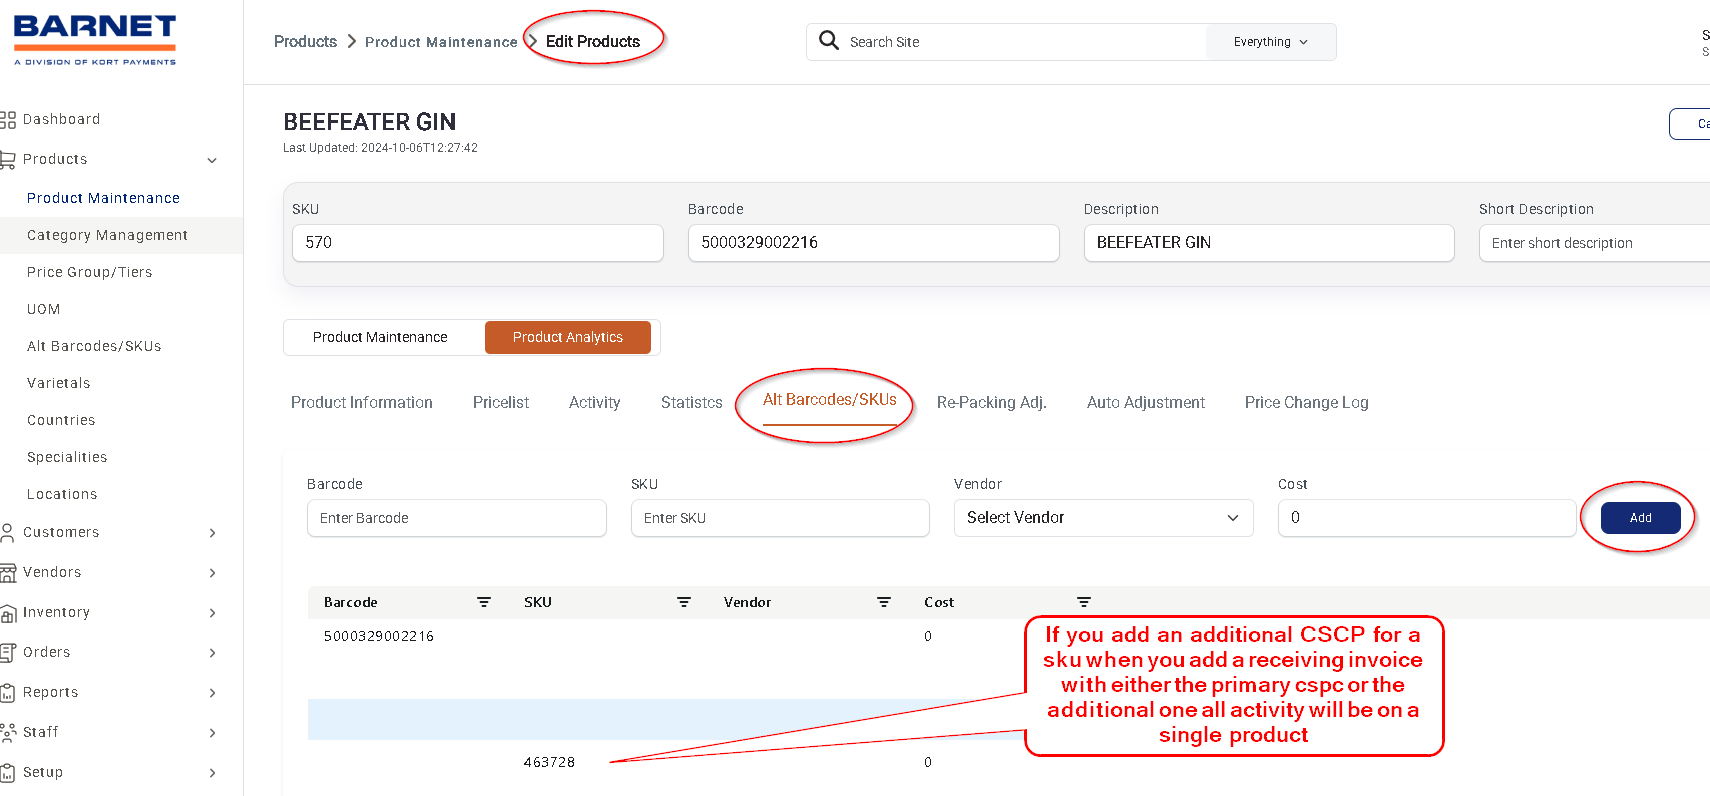This screenshot has width=1710, height=796.
Task: Click the Add button
Action: (1641, 517)
